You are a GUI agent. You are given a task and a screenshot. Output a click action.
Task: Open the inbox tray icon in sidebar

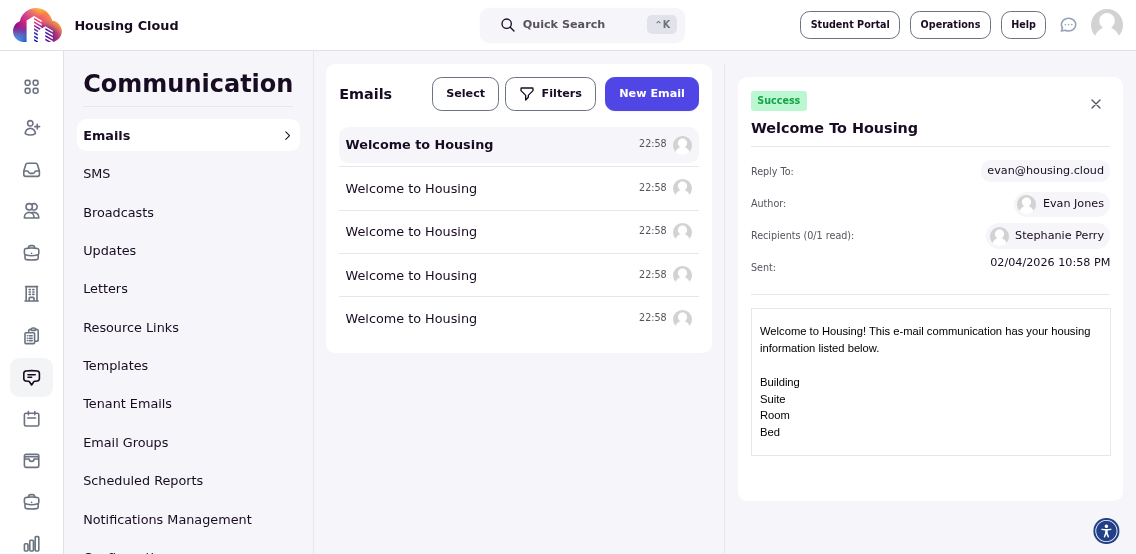coord(31,169)
